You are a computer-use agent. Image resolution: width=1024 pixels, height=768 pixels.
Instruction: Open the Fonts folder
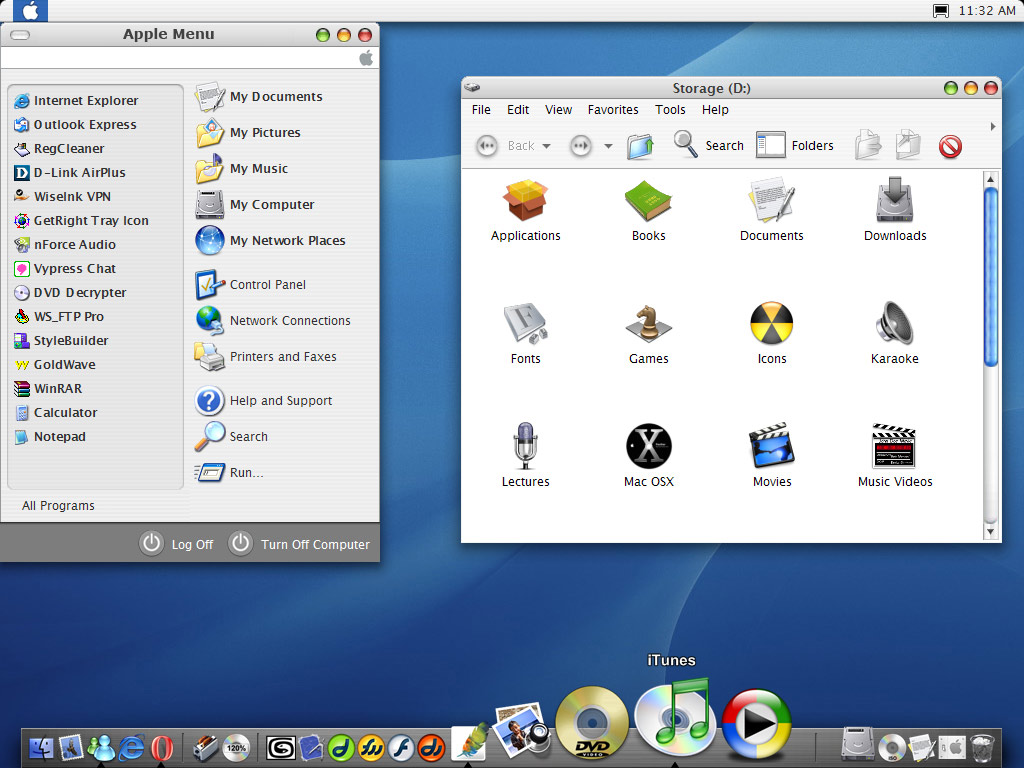pos(526,334)
